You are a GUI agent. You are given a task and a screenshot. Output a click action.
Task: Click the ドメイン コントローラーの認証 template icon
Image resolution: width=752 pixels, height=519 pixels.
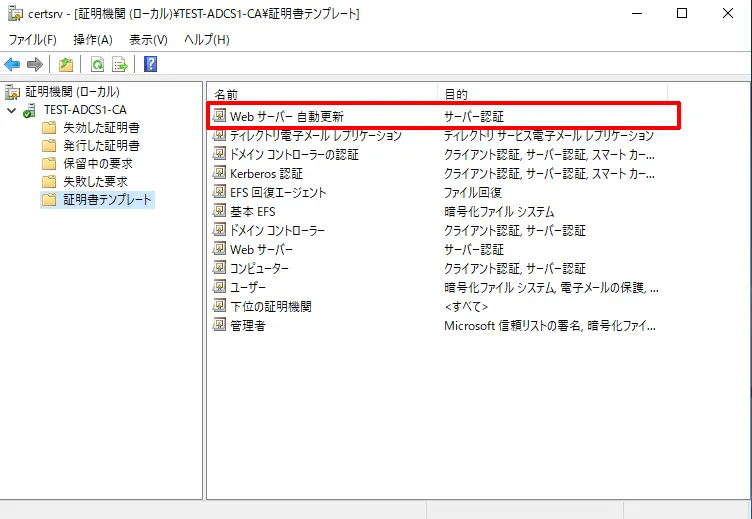pos(219,154)
